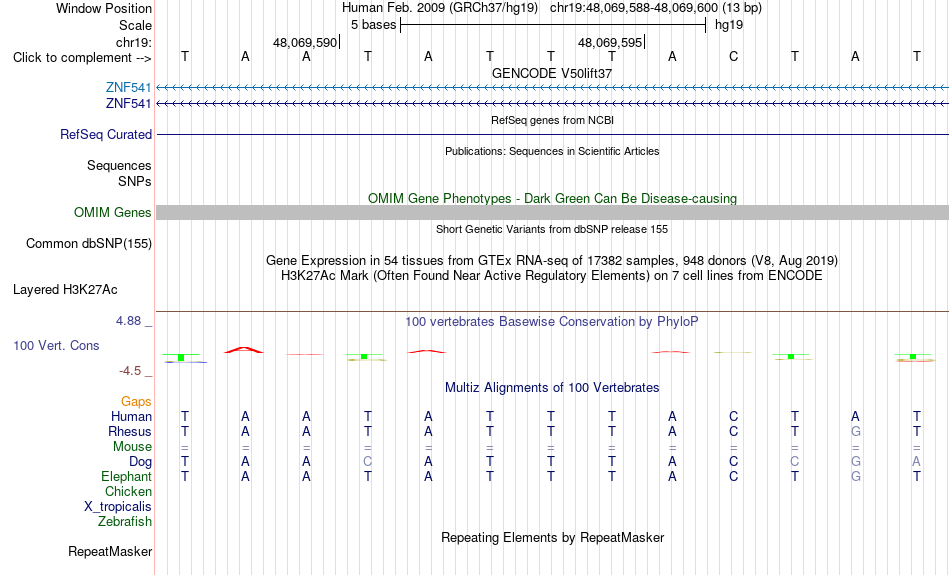Select the Rhesus species row label
This screenshot has height=575, width=950.
pyautogui.click(x=130, y=431)
